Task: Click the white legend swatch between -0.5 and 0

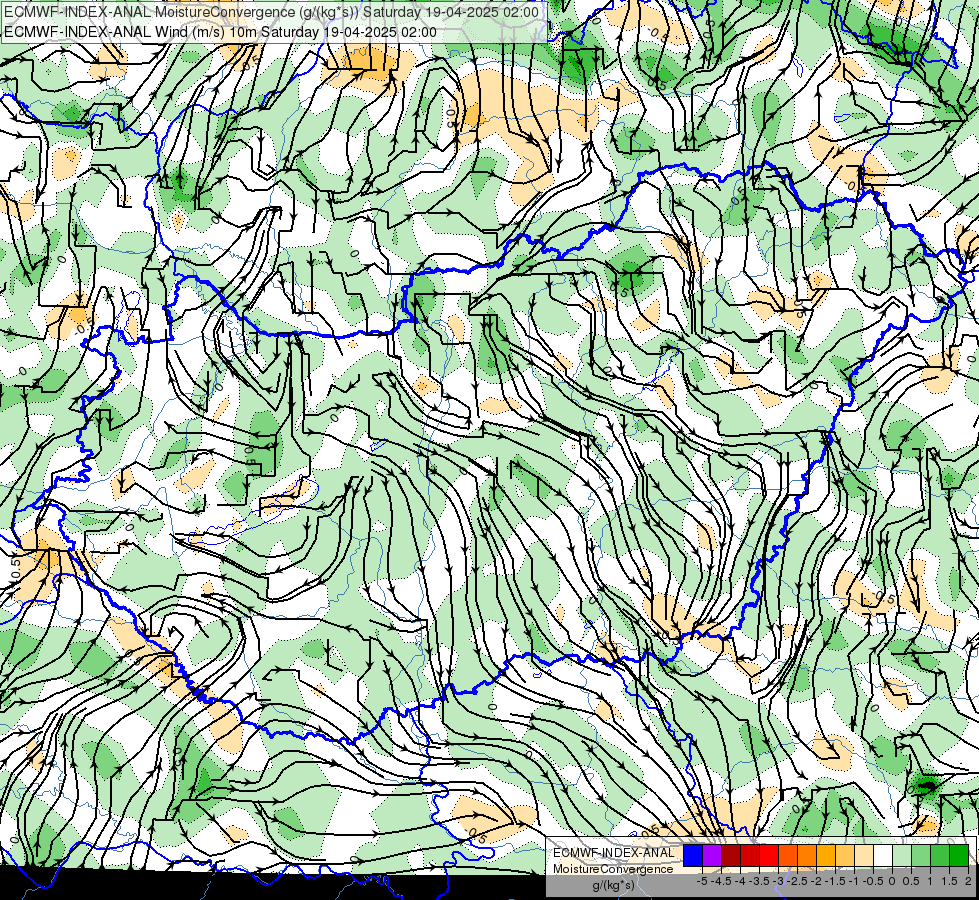Action: [x=883, y=856]
